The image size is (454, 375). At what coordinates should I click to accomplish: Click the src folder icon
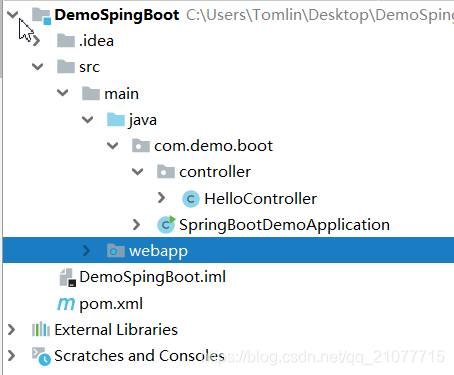66,66
